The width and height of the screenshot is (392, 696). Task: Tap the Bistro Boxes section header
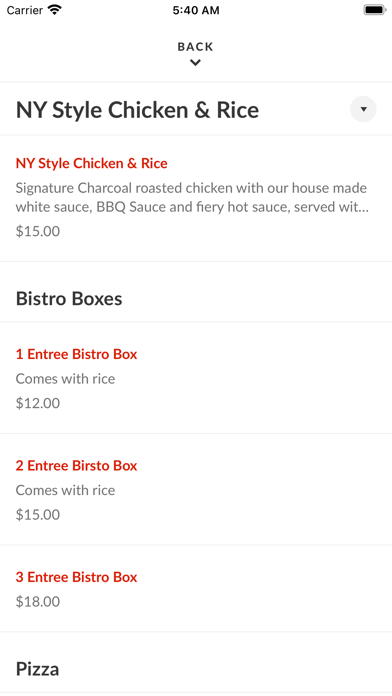pos(69,299)
